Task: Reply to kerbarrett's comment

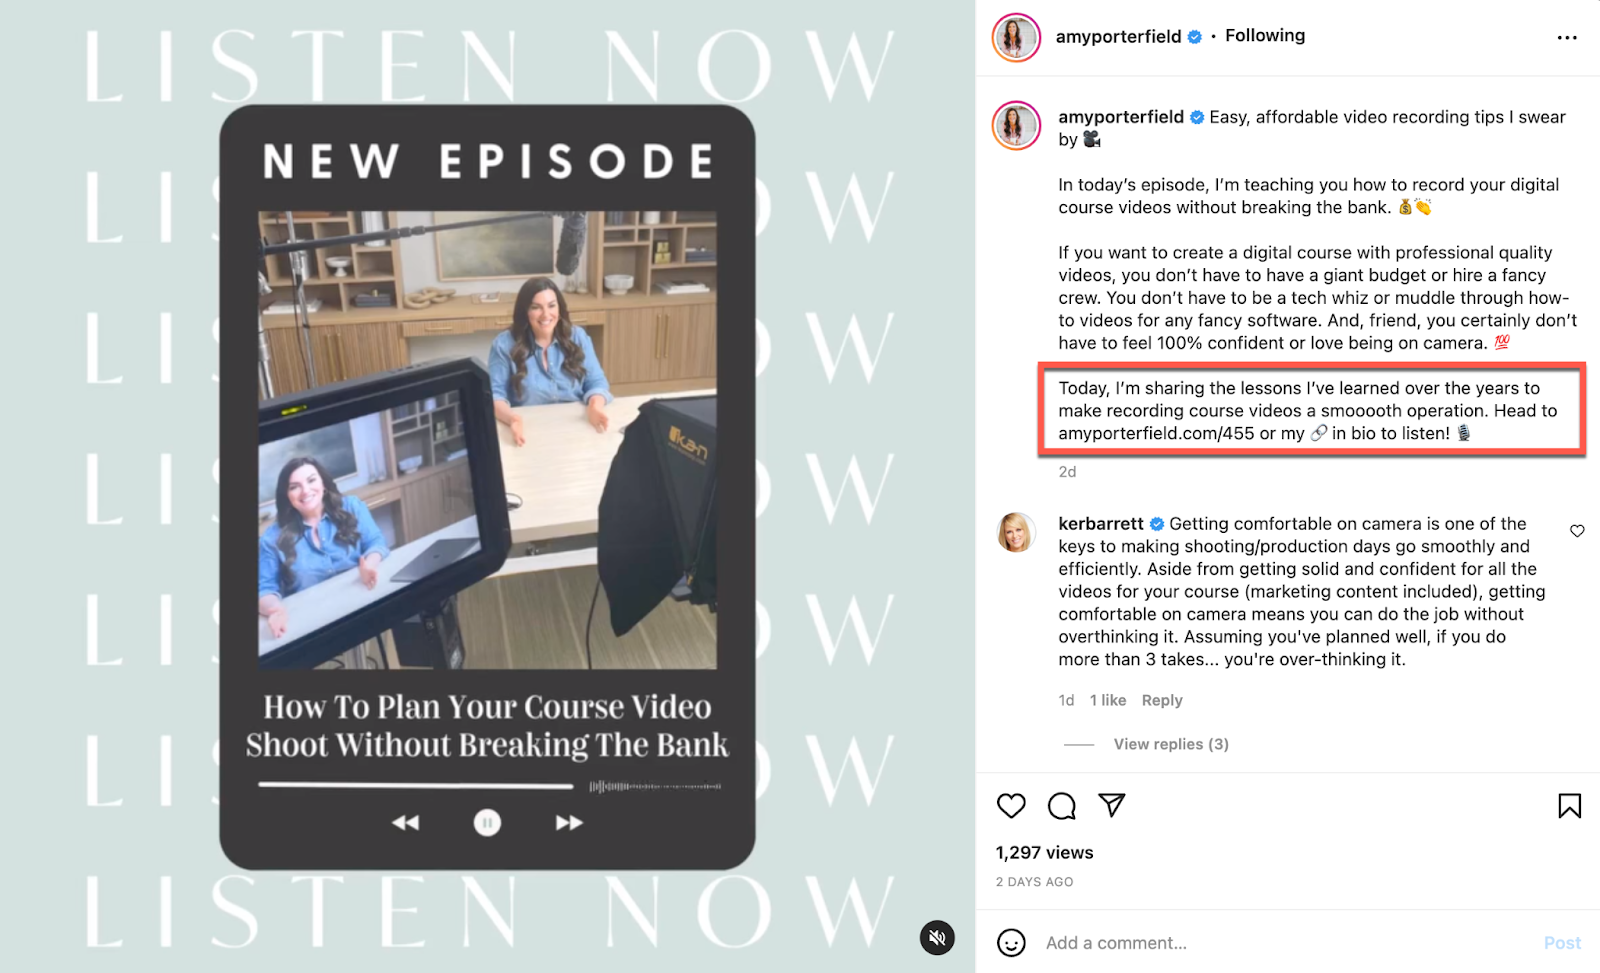Action: coord(1162,700)
